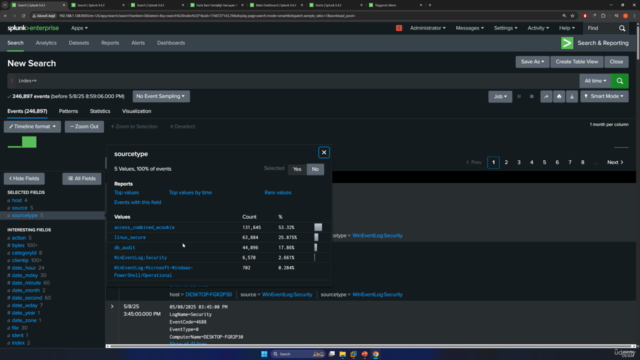Open Top values report link

tap(127, 192)
